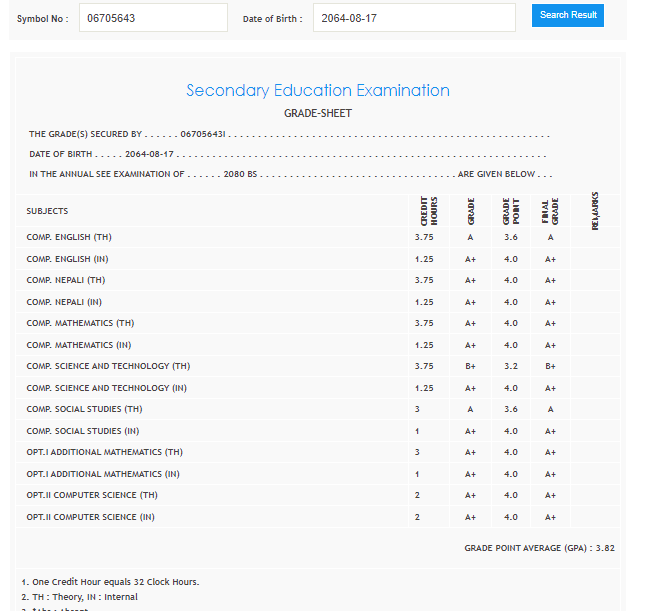Click COMP. SCIENCE AND TECHNOLOGY (TH) subject
This screenshot has width=652, height=611.
pos(108,366)
